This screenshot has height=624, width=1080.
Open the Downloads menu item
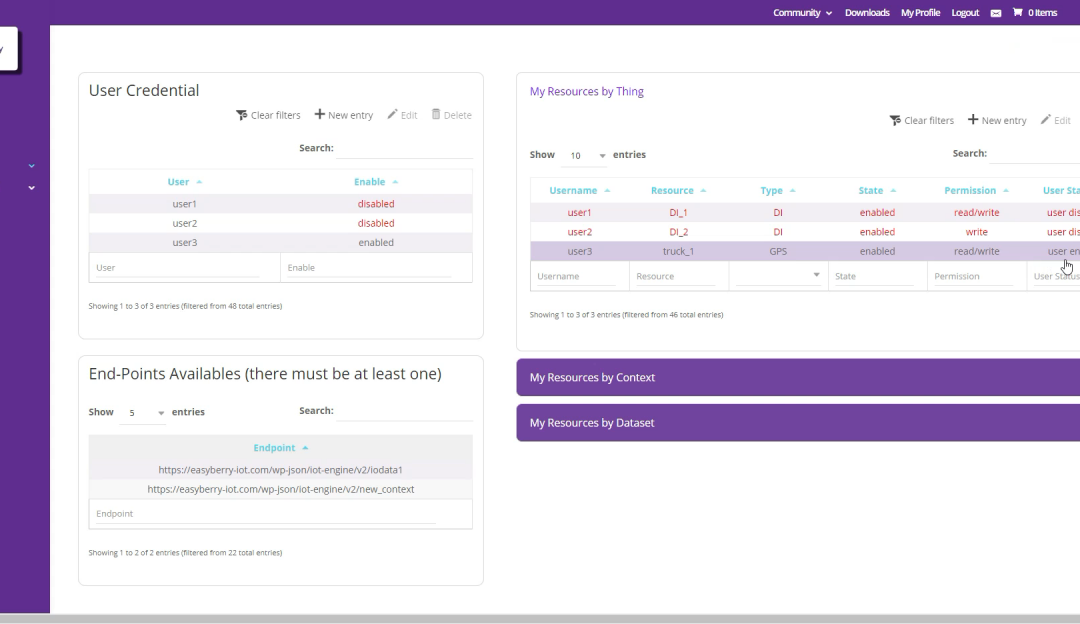click(867, 12)
